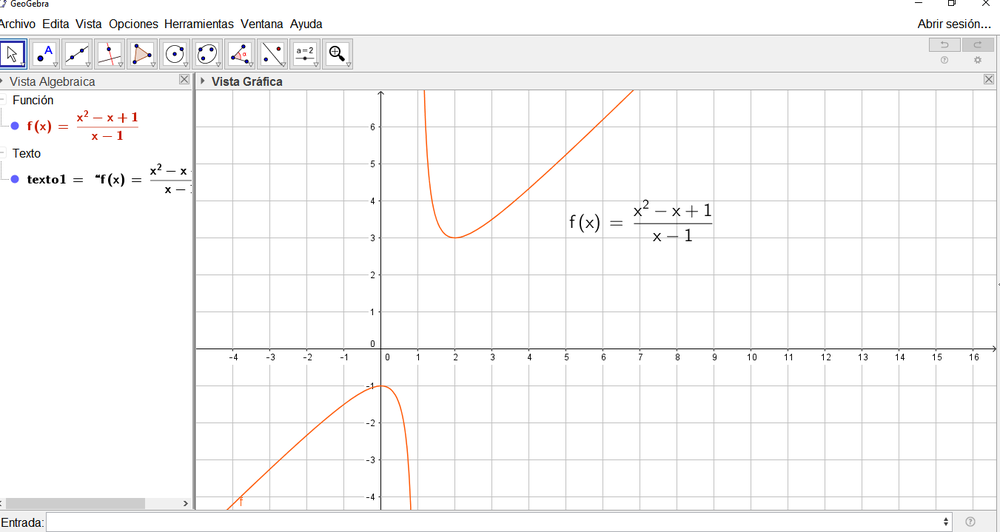Click the Entrada input field
The width and height of the screenshot is (1000, 532).
499,522
